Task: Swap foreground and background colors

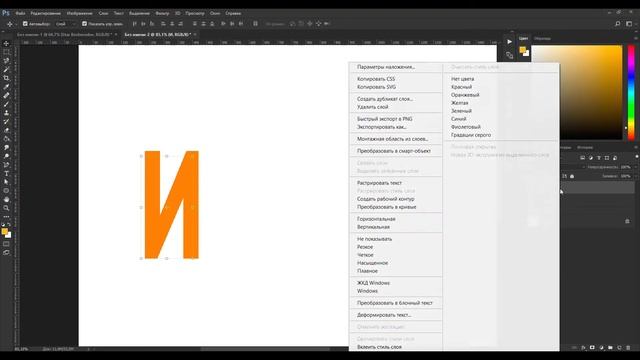Action: tap(9, 225)
